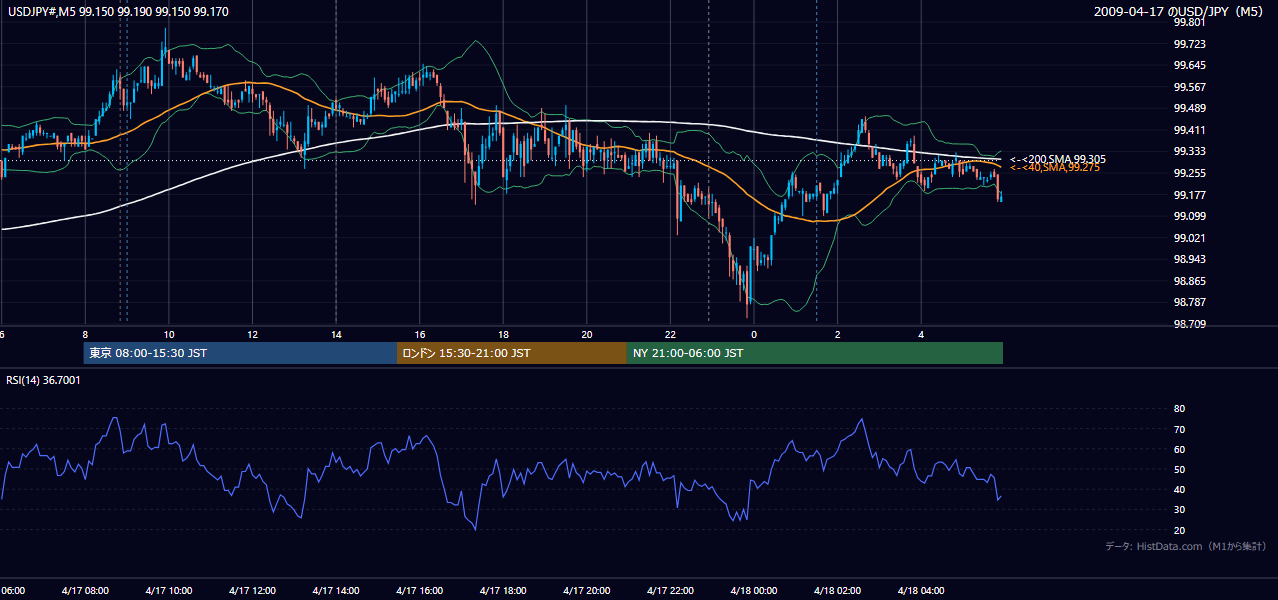Click the 4/17 22:00 time axis label
This screenshot has width=1278, height=600.
[x=670, y=590]
